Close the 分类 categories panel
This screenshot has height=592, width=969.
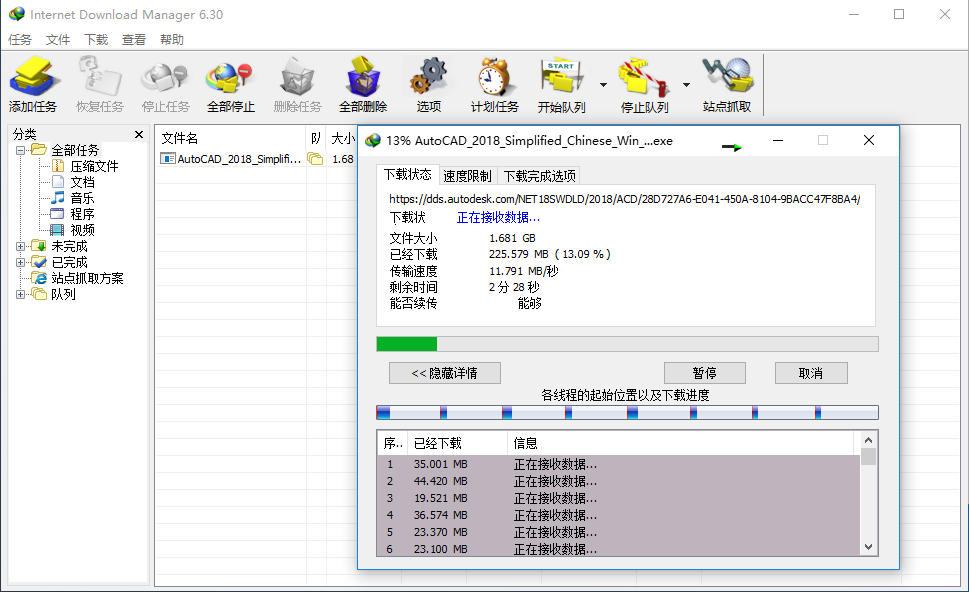(x=139, y=134)
